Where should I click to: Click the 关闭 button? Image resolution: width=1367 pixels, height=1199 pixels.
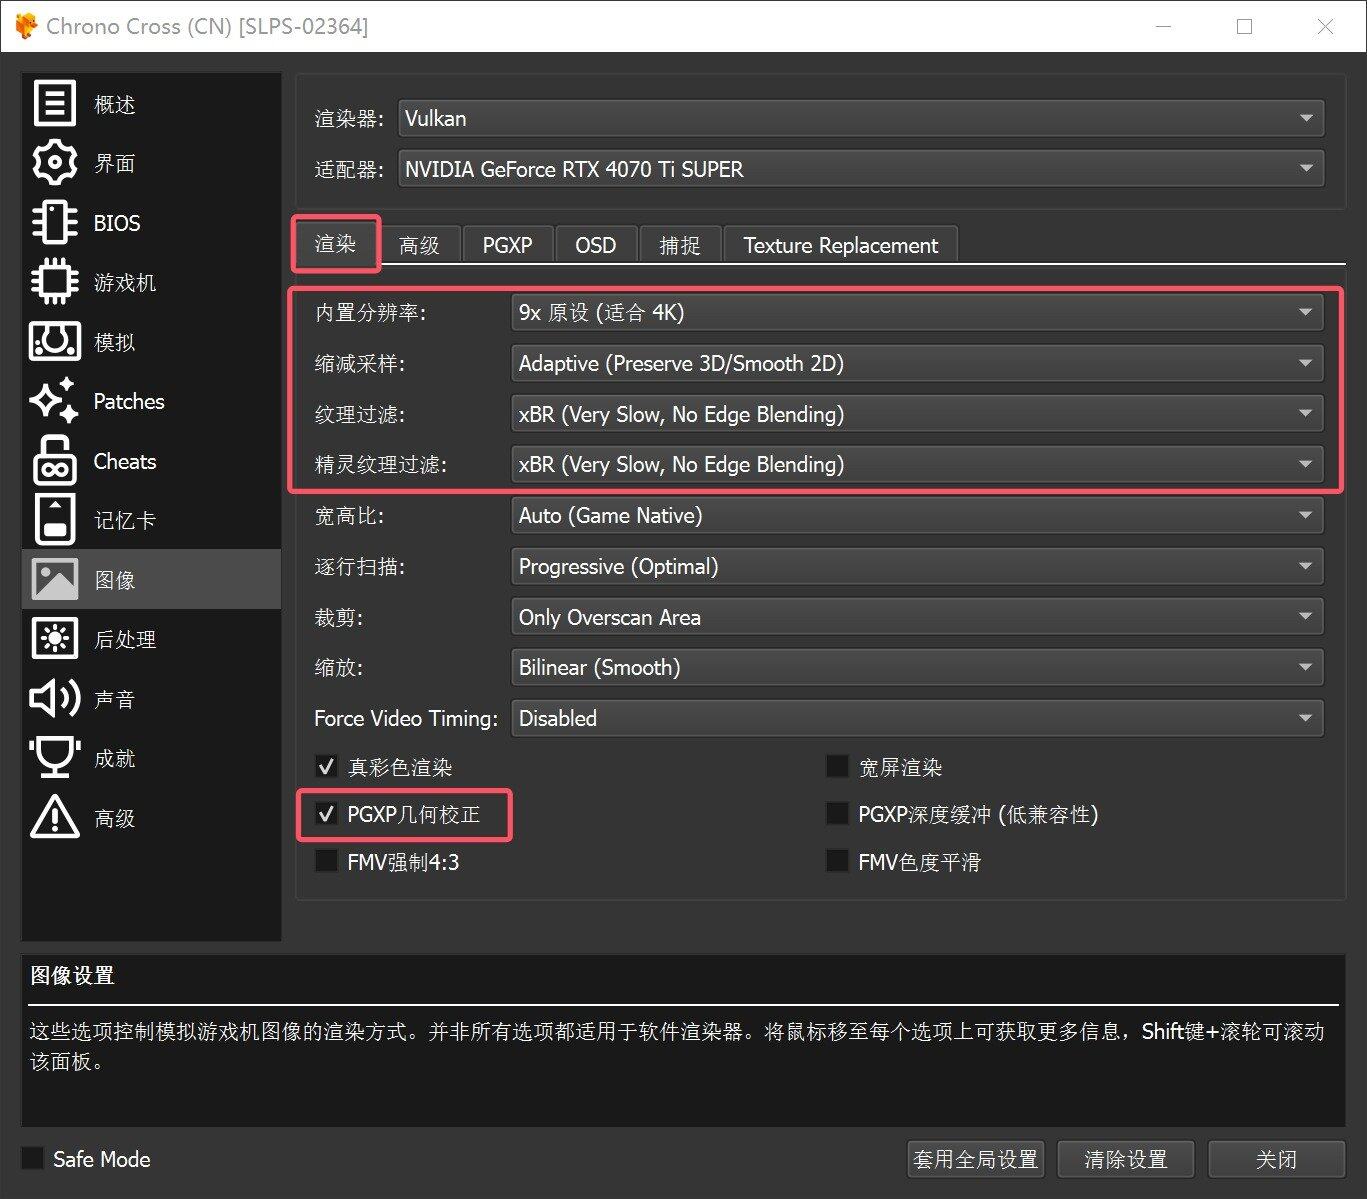pyautogui.click(x=1276, y=1159)
